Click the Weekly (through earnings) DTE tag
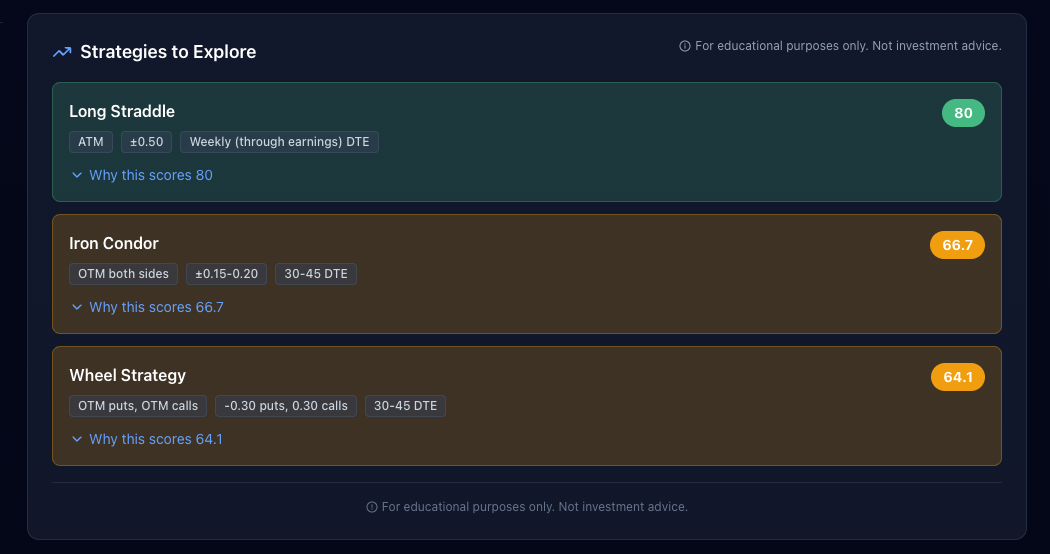This screenshot has width=1050, height=554. click(x=279, y=142)
